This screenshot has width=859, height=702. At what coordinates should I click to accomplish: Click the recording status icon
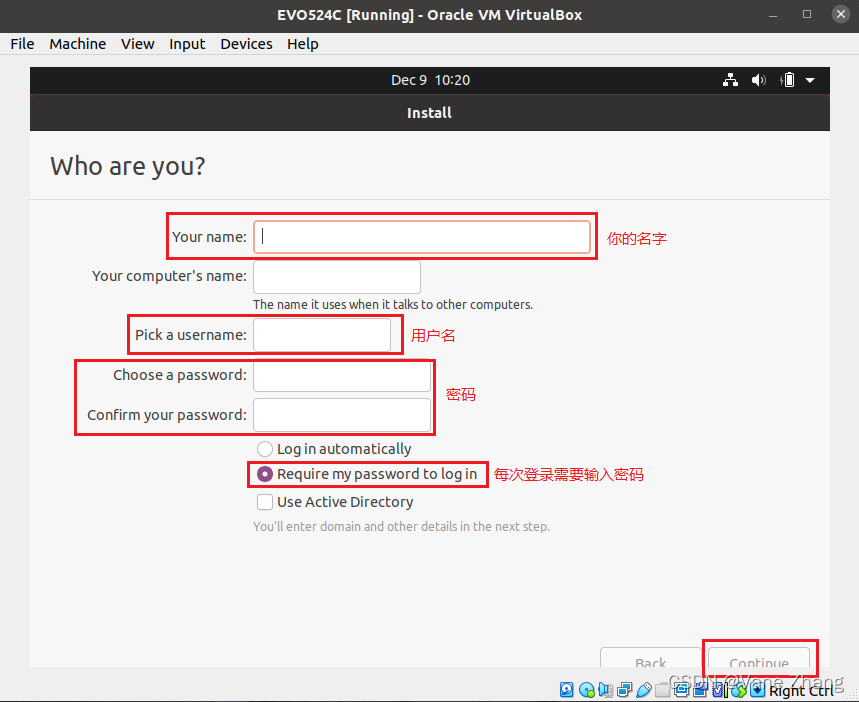(x=700, y=689)
